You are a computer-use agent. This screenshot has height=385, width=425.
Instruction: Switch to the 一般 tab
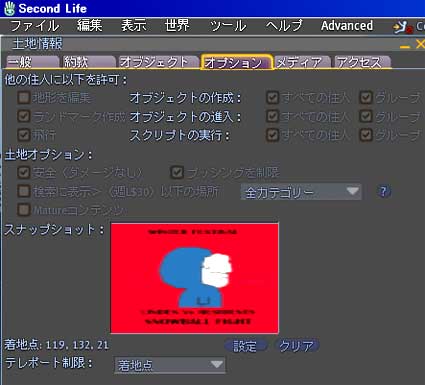32,62
